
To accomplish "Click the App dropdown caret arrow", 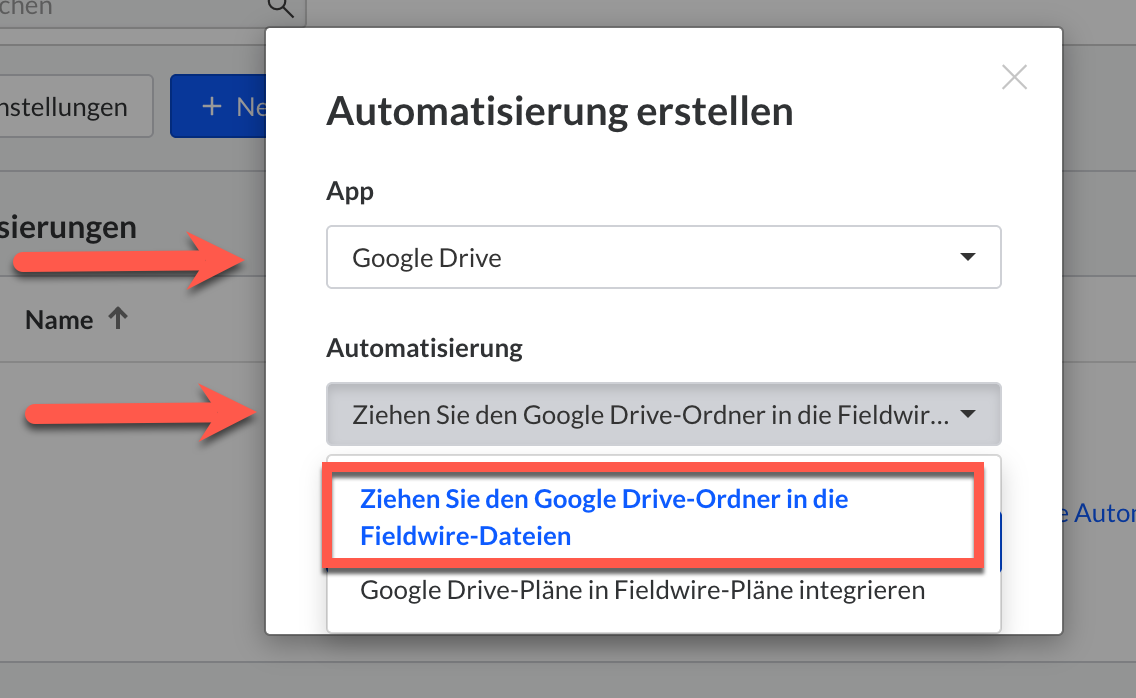I will coord(967,257).
